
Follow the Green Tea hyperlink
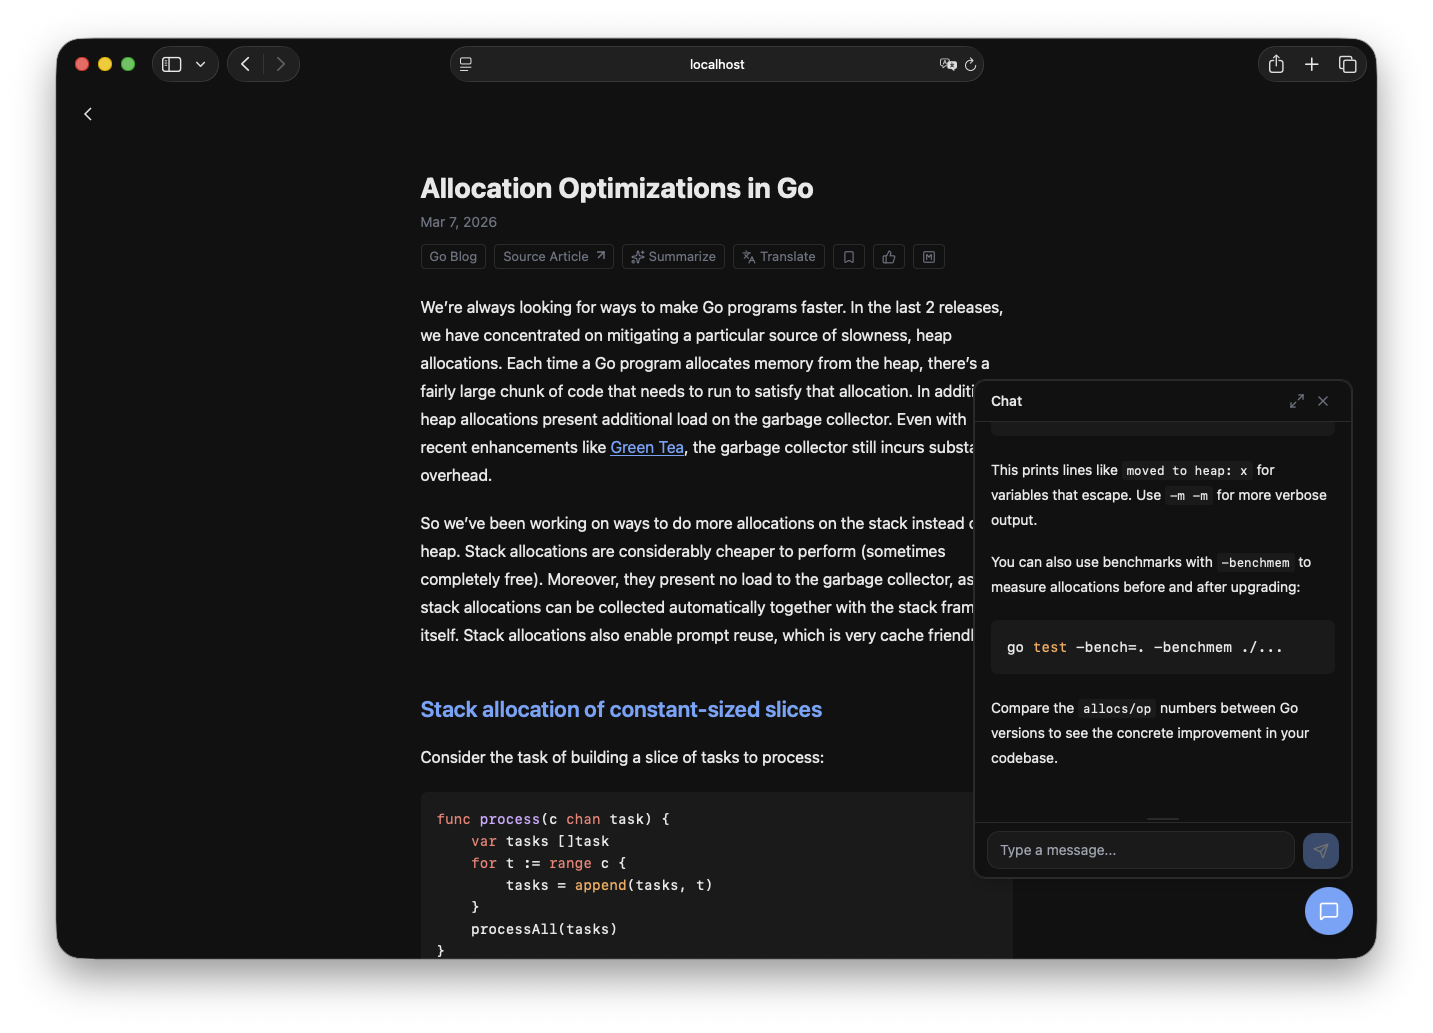tap(646, 447)
